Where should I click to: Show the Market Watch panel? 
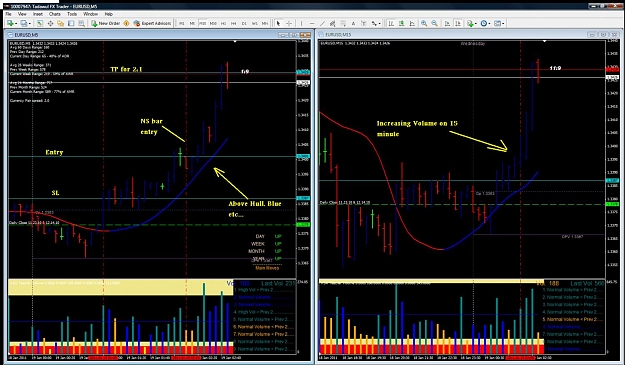[40, 24]
